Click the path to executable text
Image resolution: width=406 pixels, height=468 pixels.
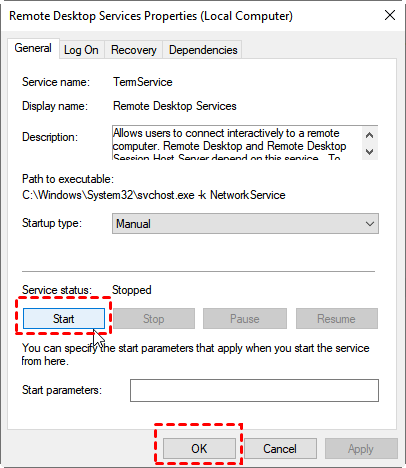[154, 195]
